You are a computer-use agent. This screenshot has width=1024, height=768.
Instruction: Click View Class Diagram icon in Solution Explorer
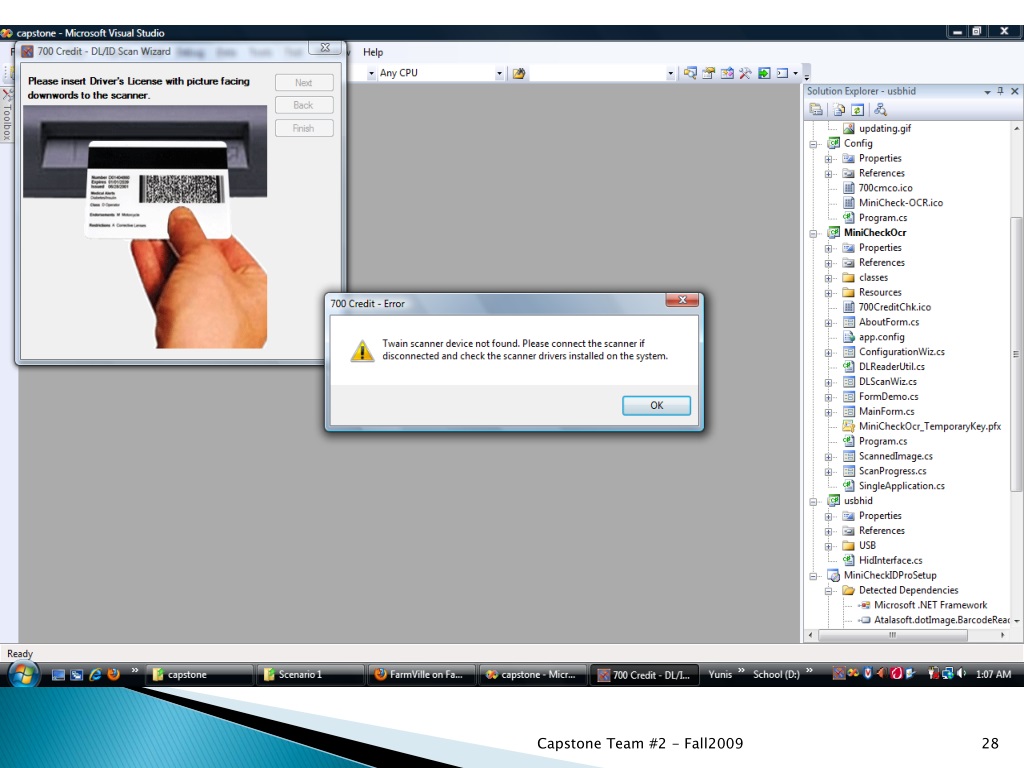[x=880, y=110]
